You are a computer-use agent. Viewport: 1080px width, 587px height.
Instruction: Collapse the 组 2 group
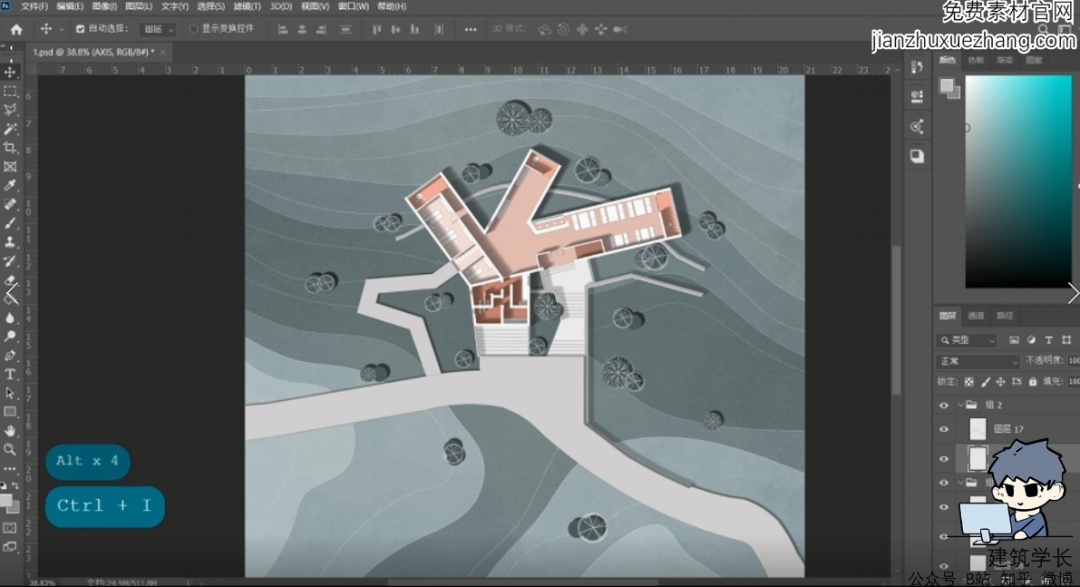[x=960, y=405]
